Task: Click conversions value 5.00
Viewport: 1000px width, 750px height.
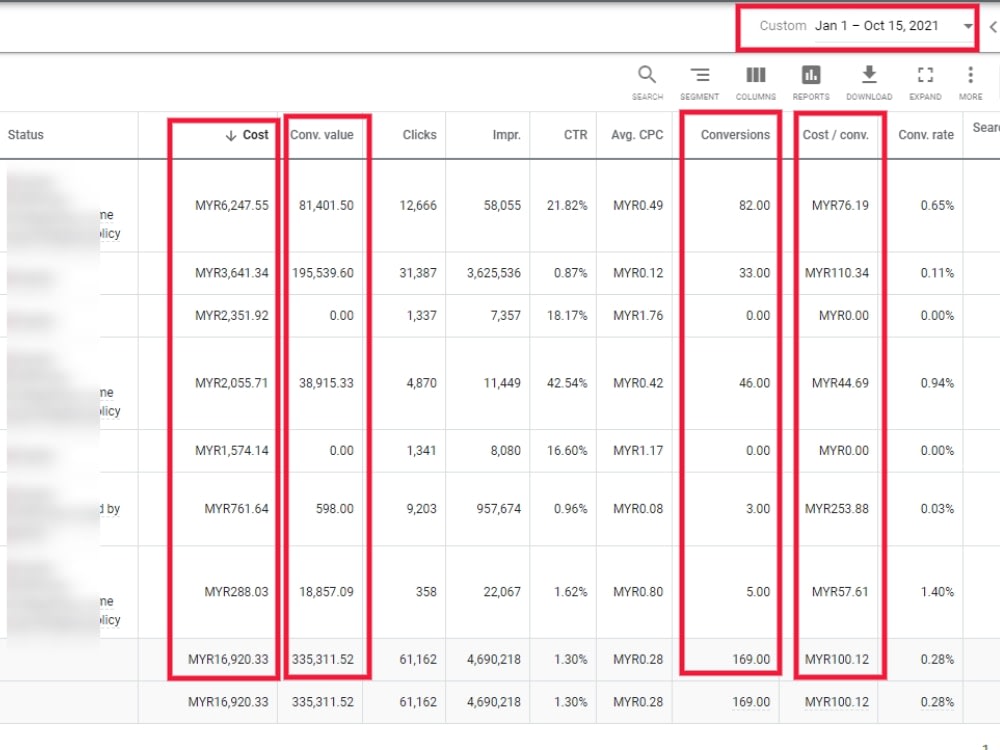Action: pyautogui.click(x=758, y=592)
